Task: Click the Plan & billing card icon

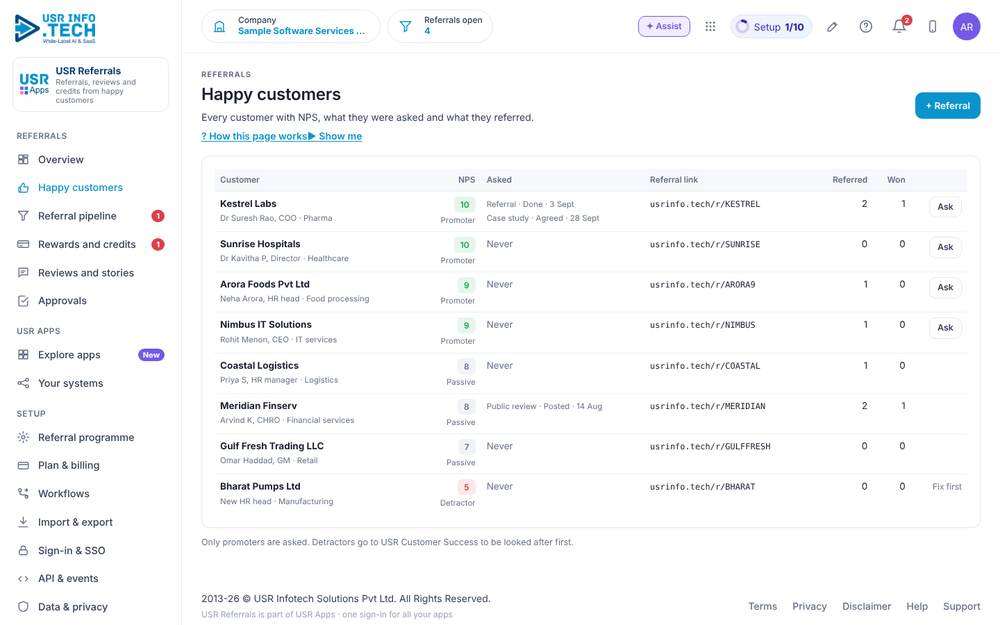Action: [x=23, y=465]
